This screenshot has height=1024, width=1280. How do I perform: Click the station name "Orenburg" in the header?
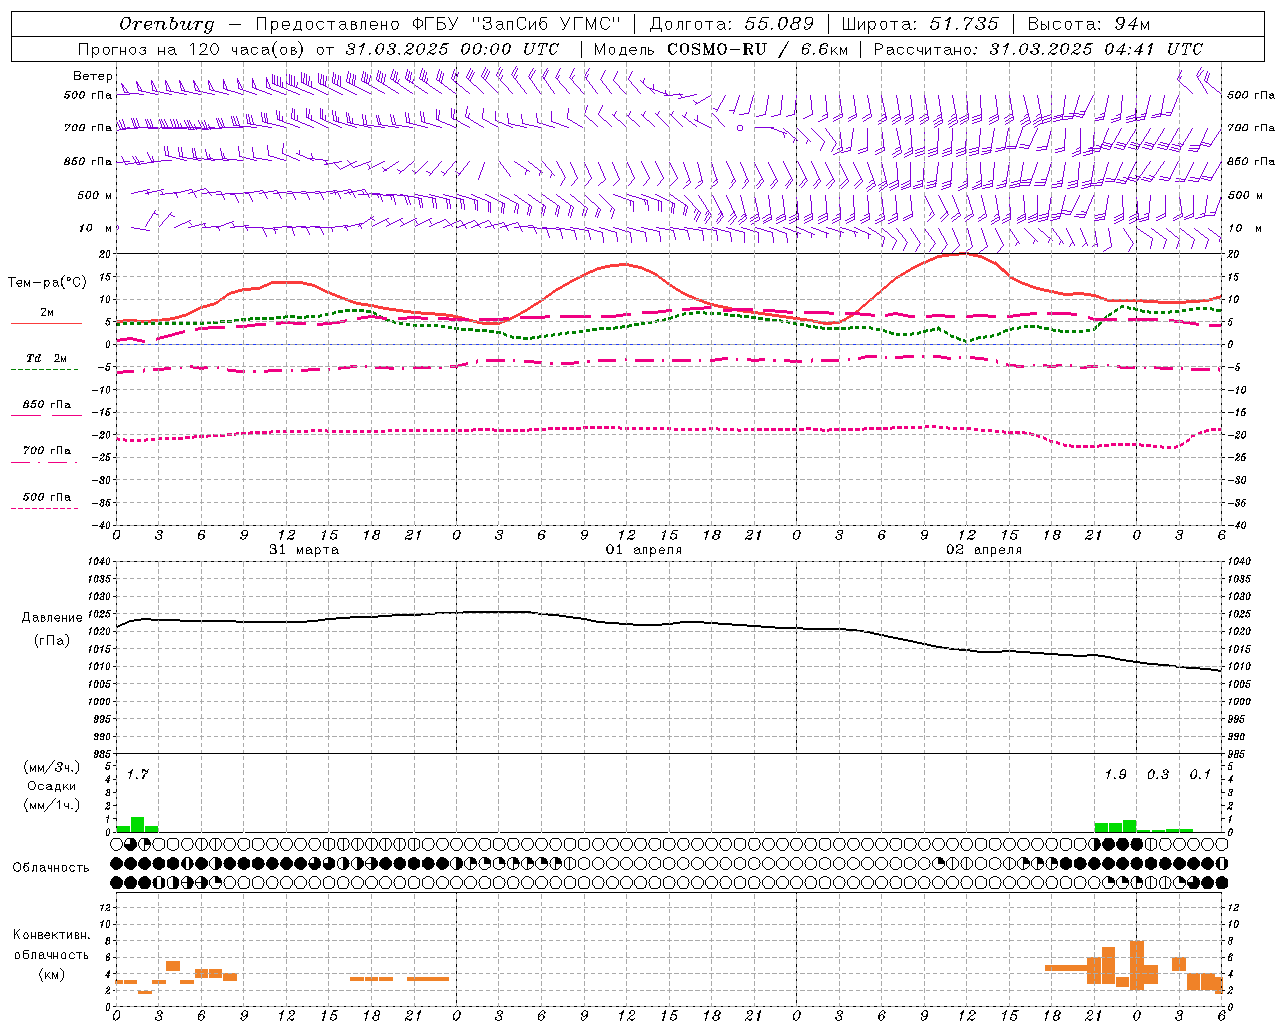coord(167,24)
